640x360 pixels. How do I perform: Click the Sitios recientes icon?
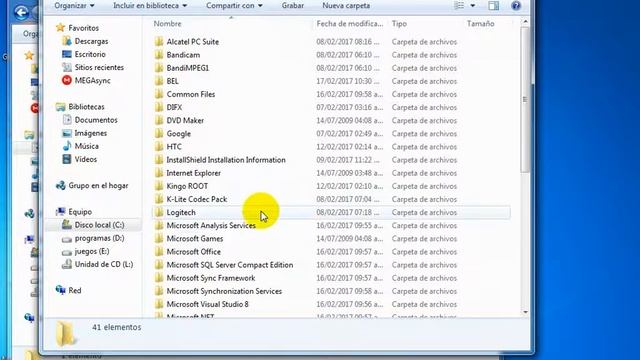click(x=67, y=67)
